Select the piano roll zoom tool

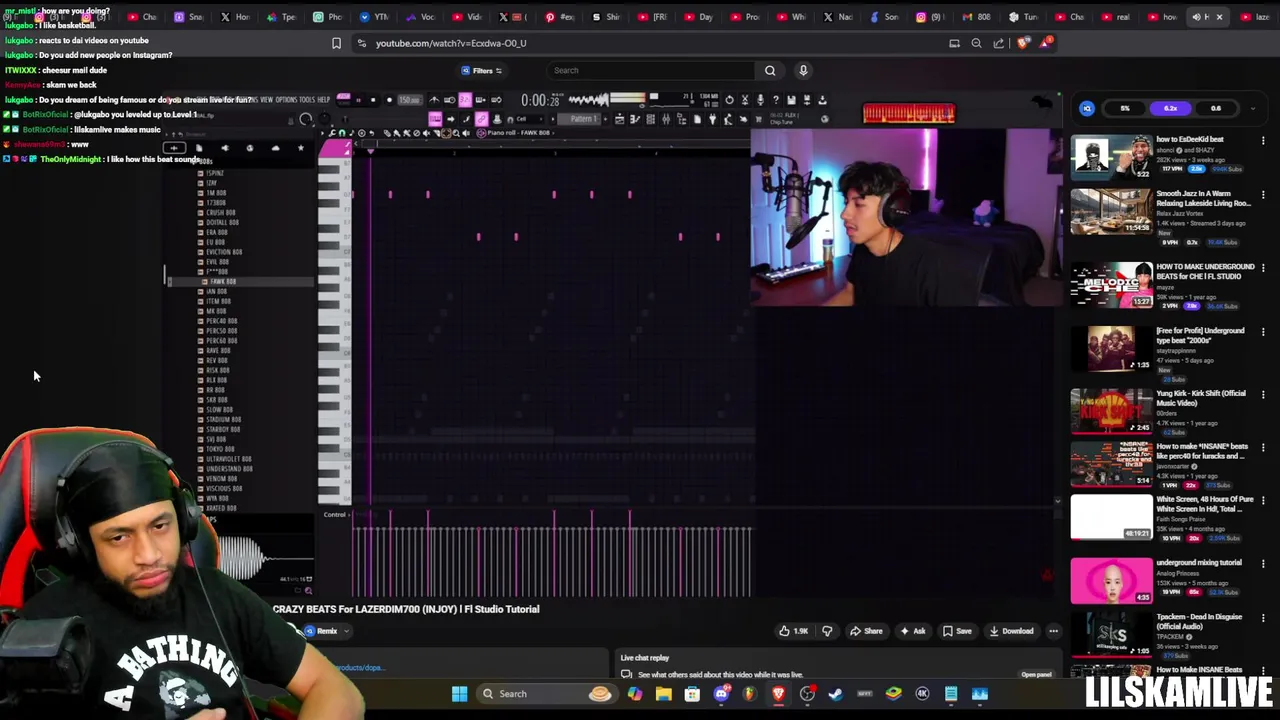[456, 133]
